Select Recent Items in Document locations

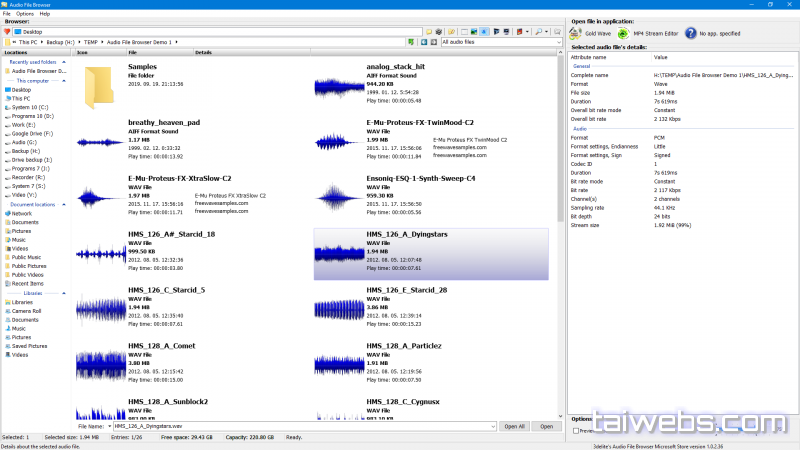[x=27, y=284]
